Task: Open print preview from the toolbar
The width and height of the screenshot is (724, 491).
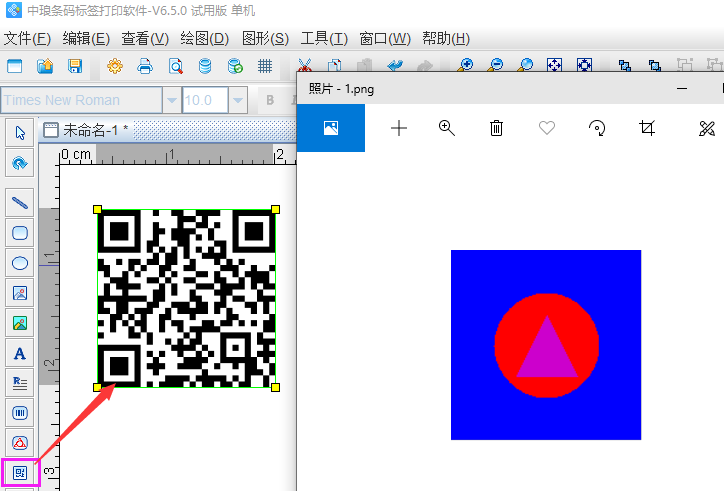Action: pos(175,67)
